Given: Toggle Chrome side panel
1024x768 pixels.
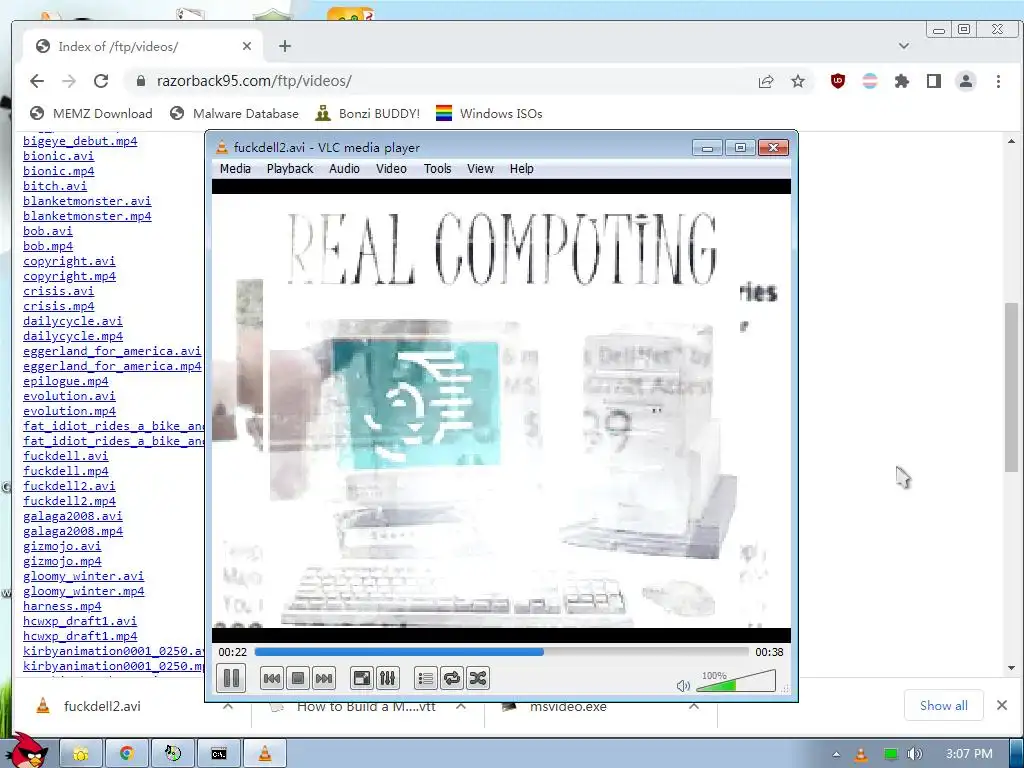Looking at the screenshot, I should (x=934, y=81).
